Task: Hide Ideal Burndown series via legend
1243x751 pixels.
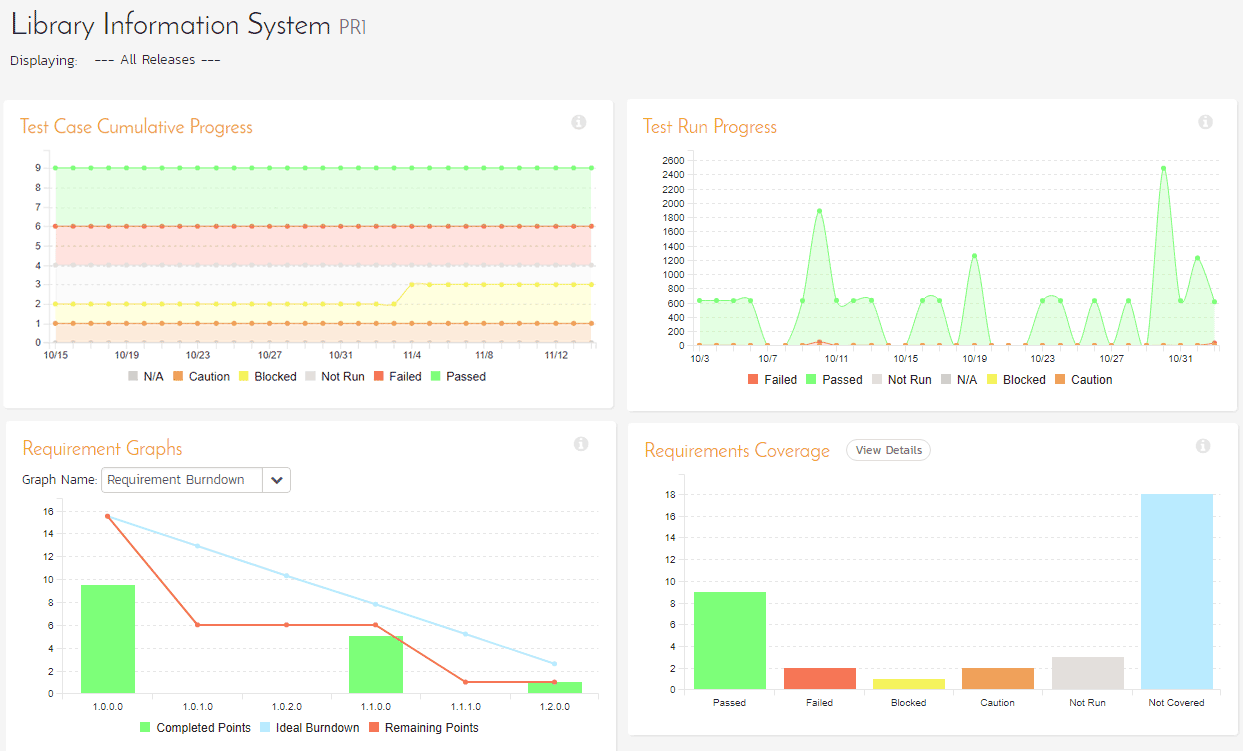Action: click(310, 728)
